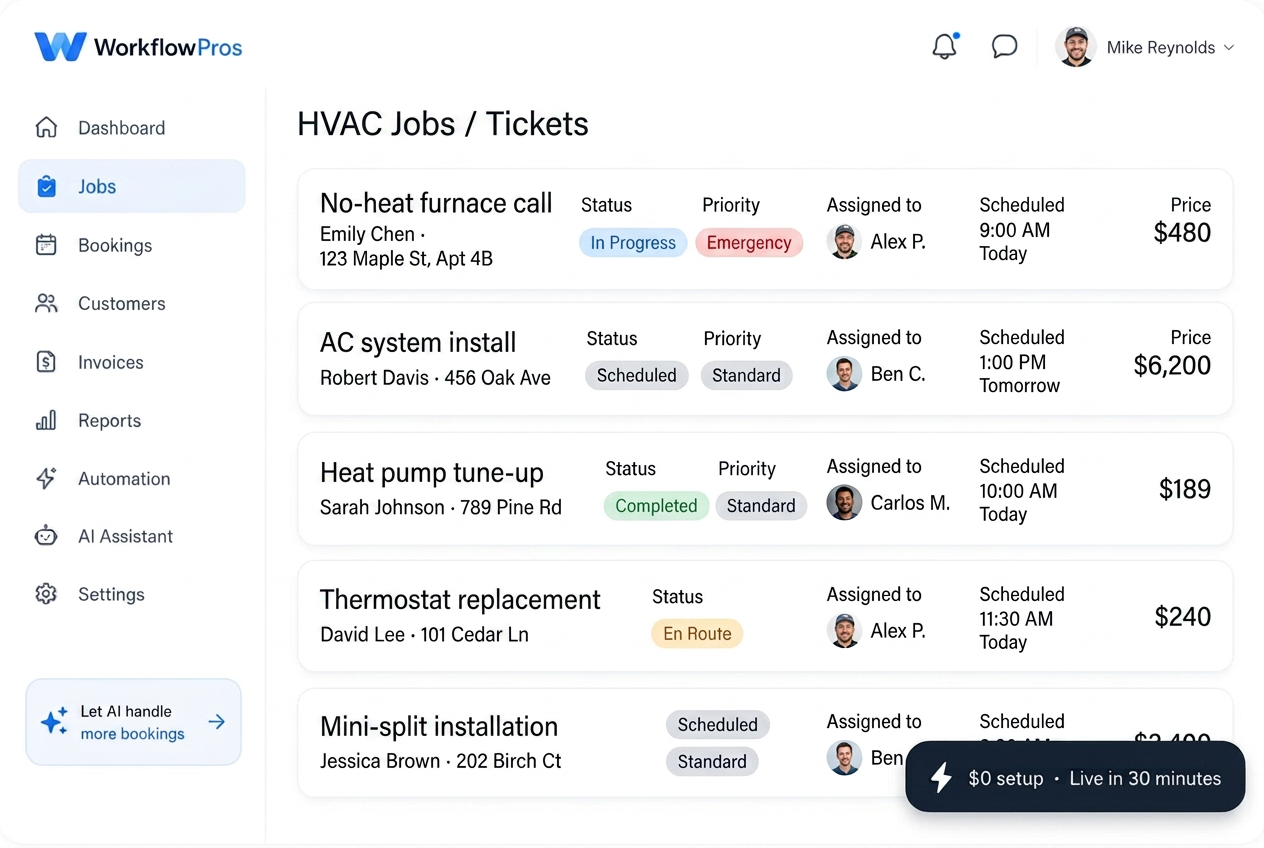Click the $480 price
The image size is (1264, 848).
coord(1182,233)
